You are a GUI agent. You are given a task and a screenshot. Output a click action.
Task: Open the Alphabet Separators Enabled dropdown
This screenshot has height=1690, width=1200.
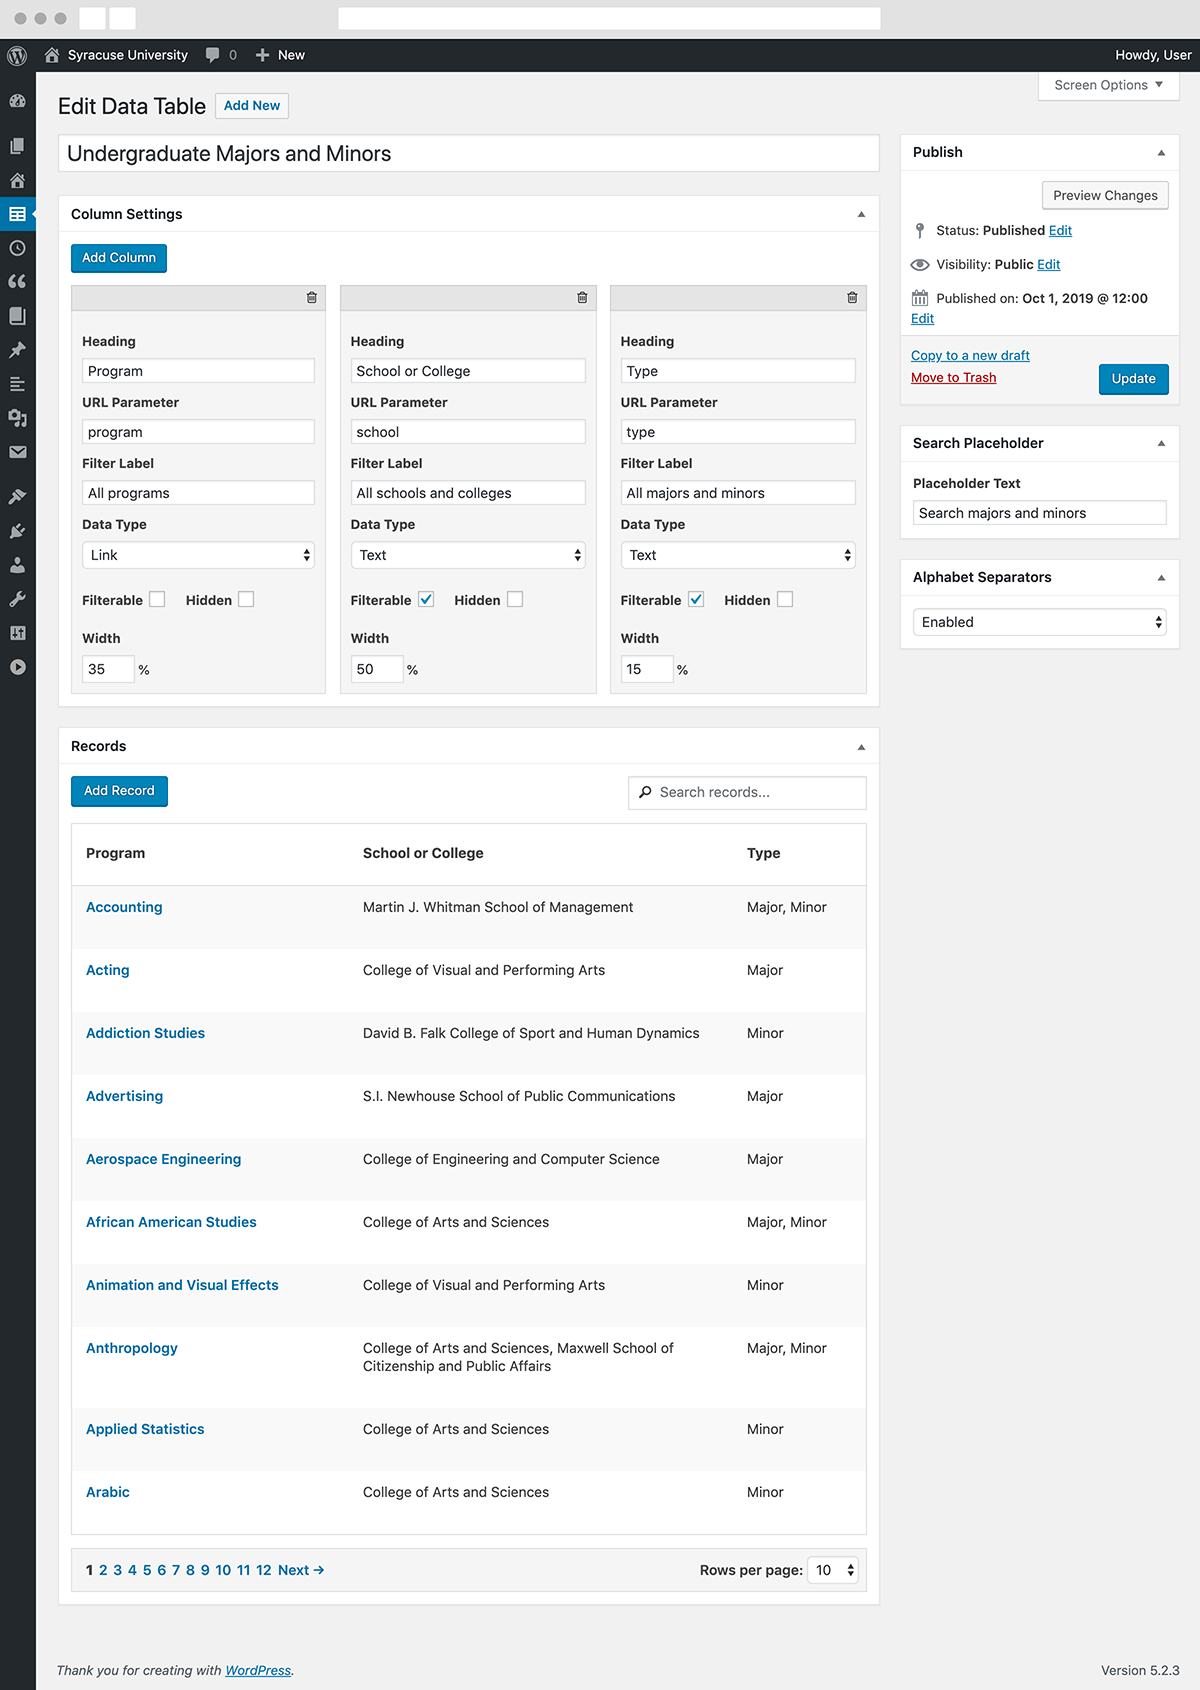point(1040,622)
